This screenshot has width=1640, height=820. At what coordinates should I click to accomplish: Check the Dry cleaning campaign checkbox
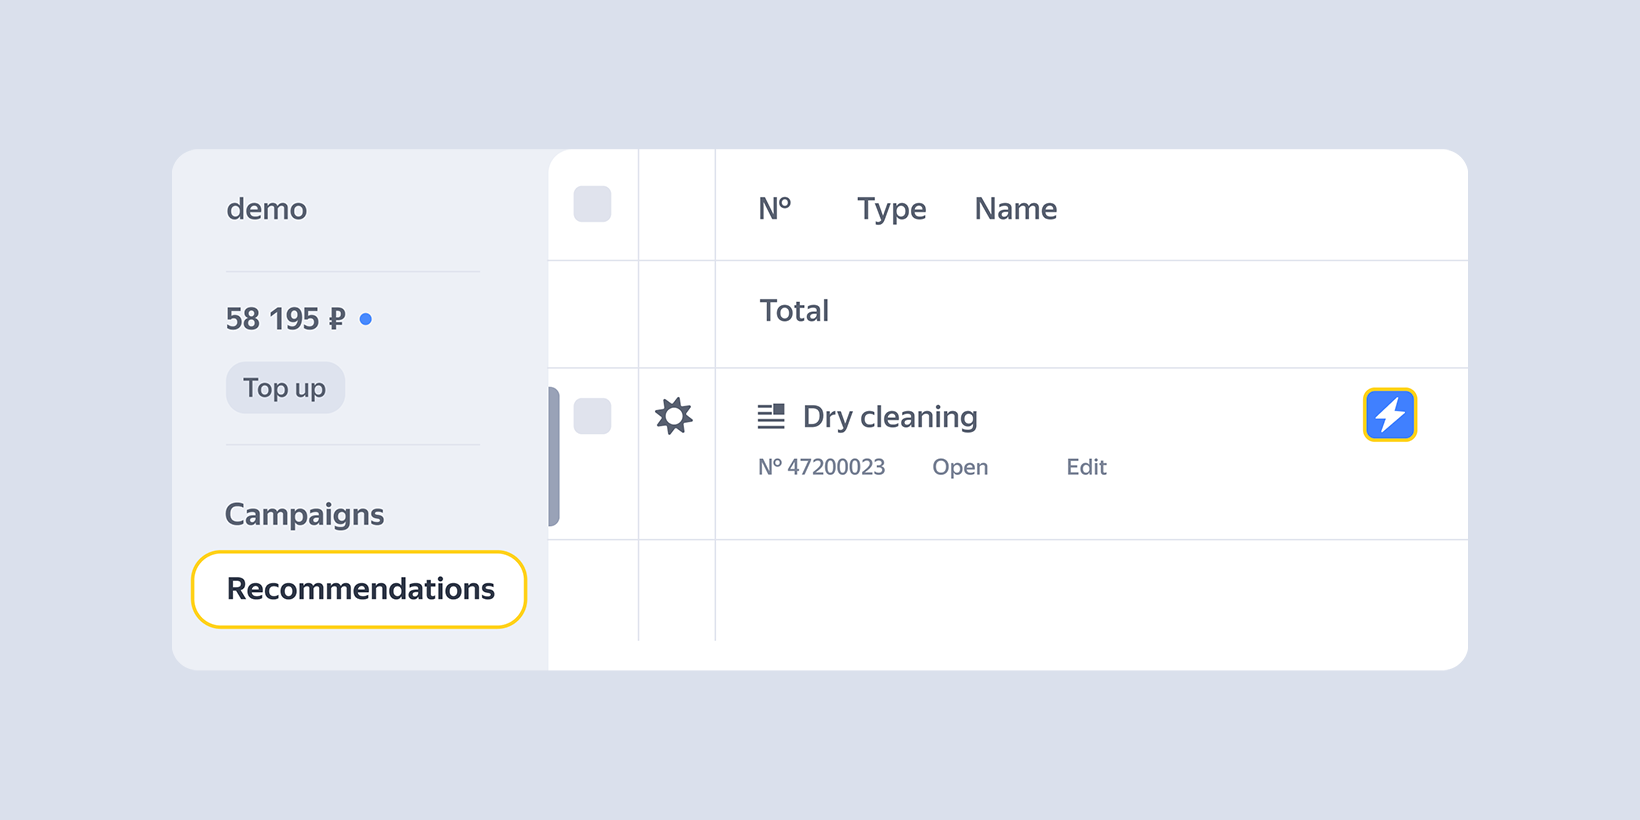click(592, 416)
